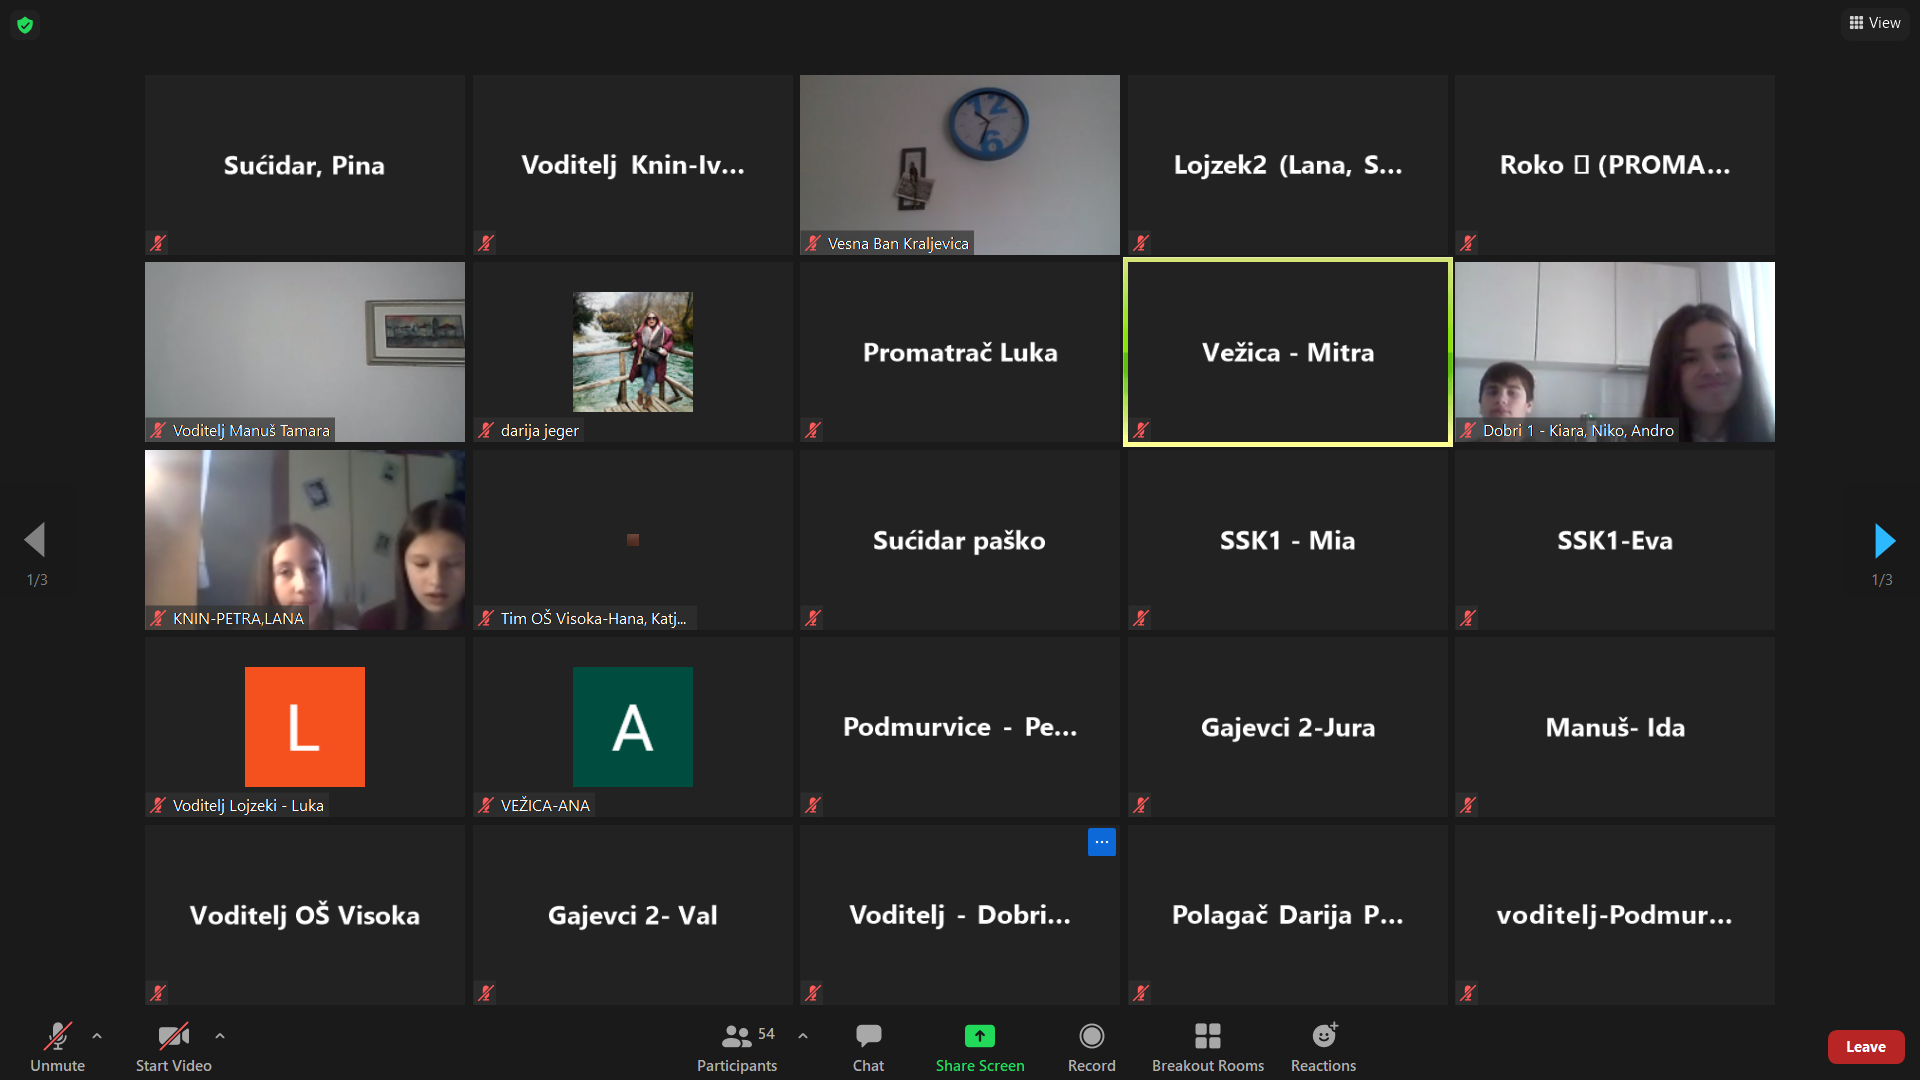Click the muted mic icon on SSK1 - Mia
The width and height of the screenshot is (1920, 1080).
click(1141, 618)
